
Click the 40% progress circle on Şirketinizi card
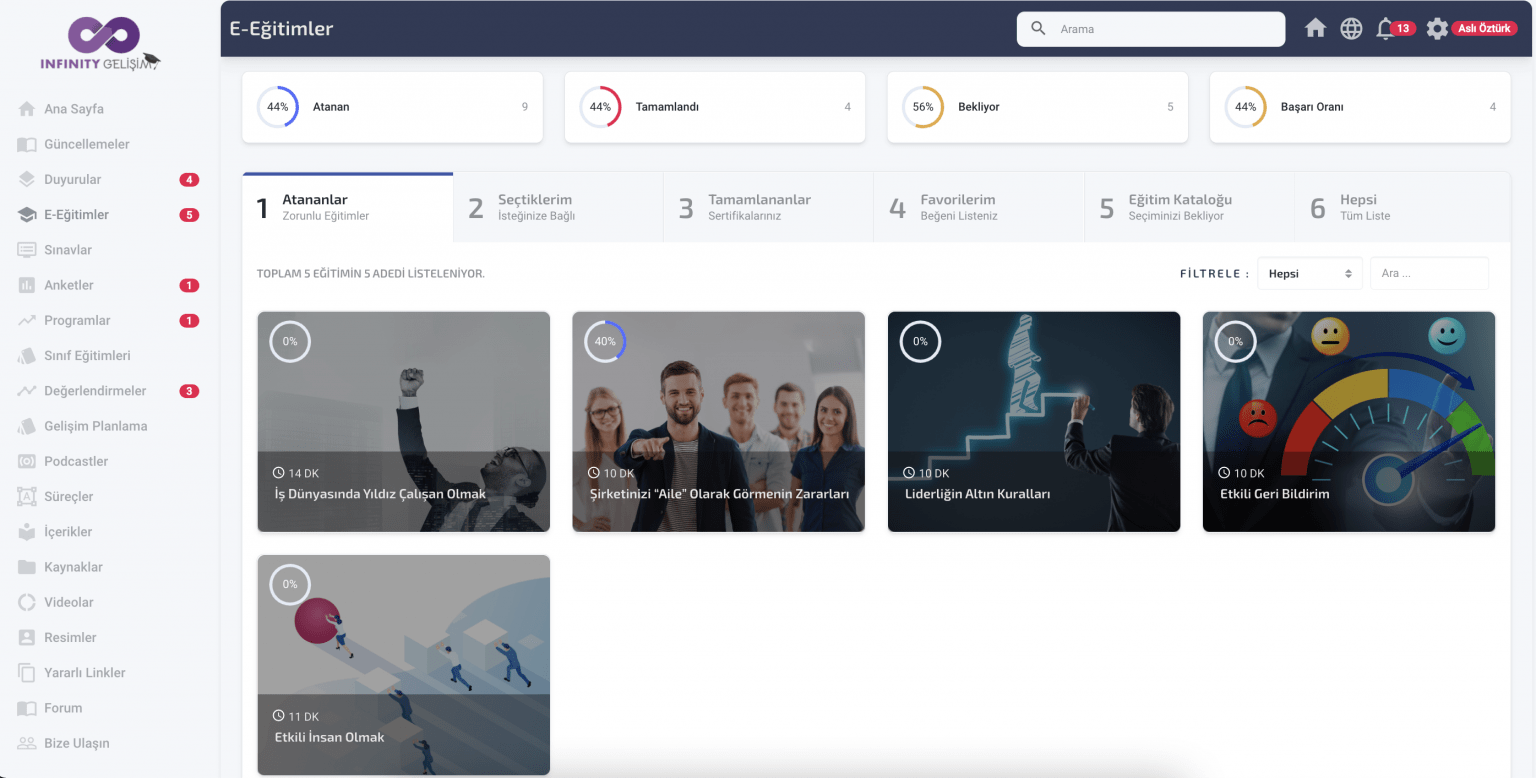pyautogui.click(x=605, y=341)
